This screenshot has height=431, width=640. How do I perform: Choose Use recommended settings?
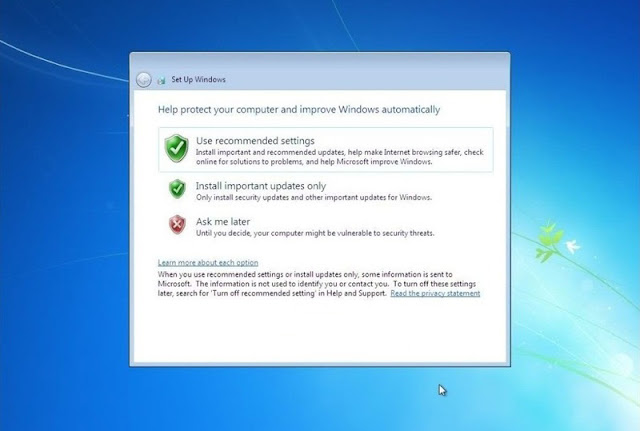click(x=326, y=150)
